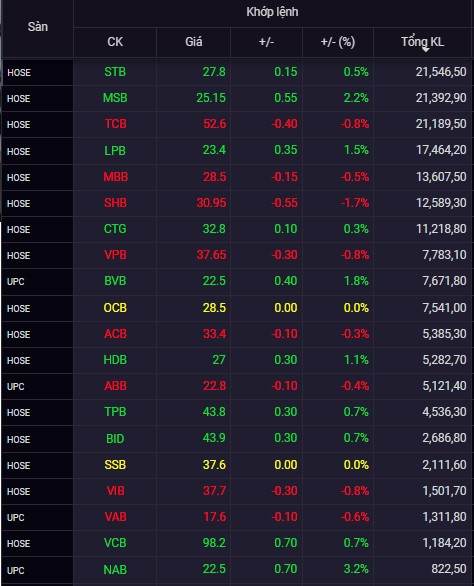
Task: Select percent change 2.2% for MSB
Action: click(x=356, y=98)
